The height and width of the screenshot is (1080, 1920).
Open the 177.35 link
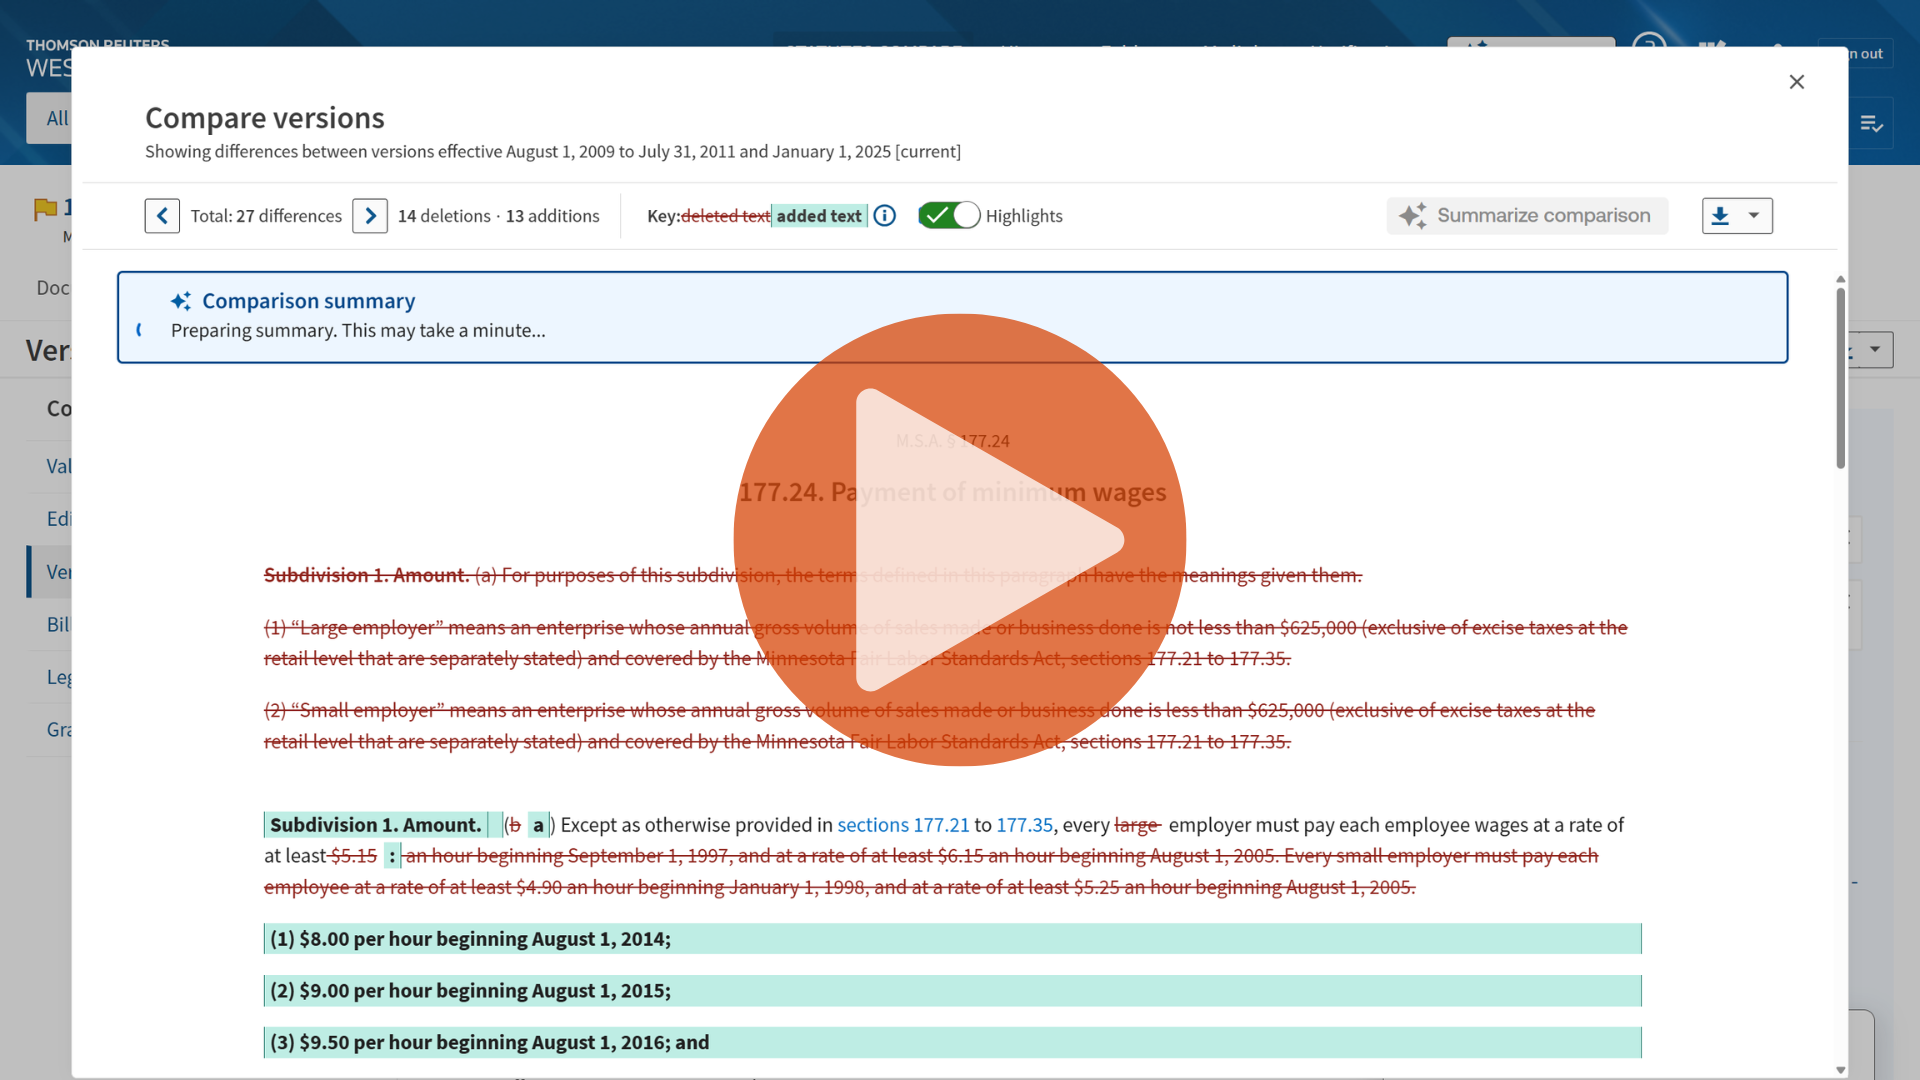coord(1024,825)
